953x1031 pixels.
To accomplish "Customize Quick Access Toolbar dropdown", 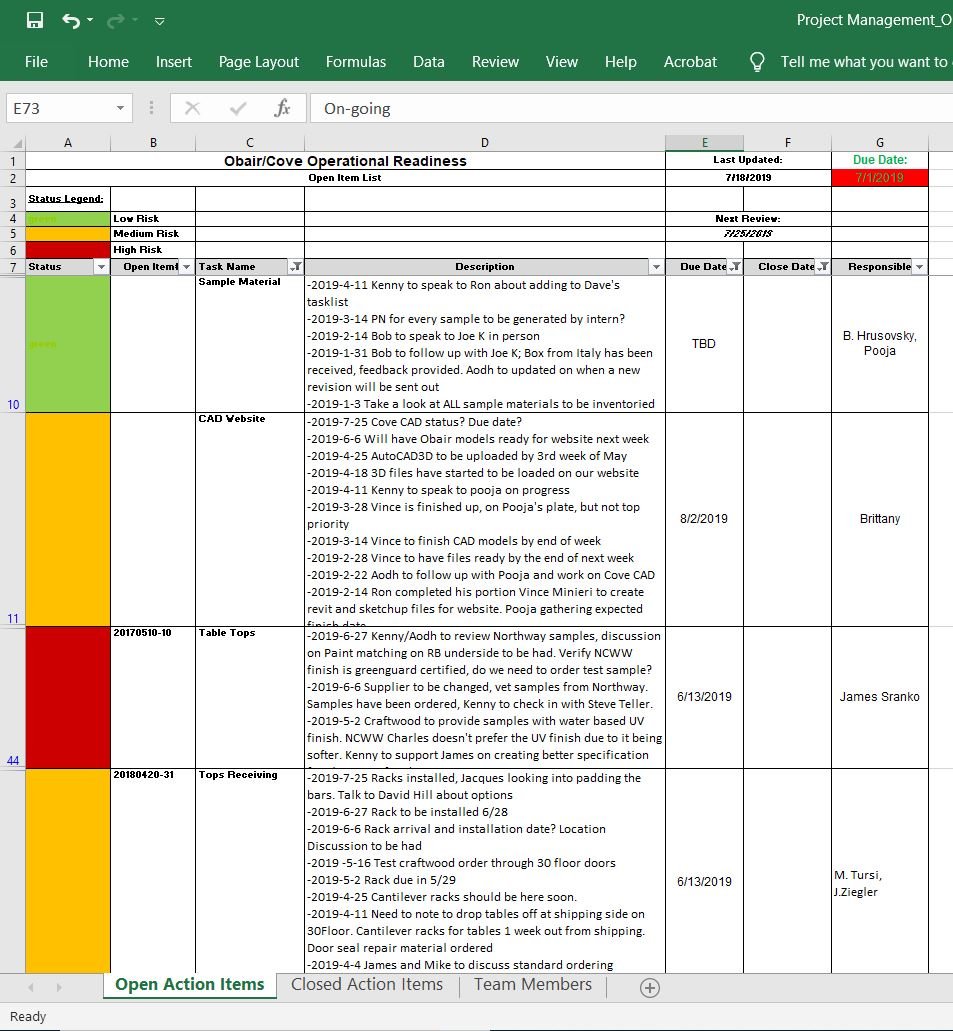I will coord(159,21).
